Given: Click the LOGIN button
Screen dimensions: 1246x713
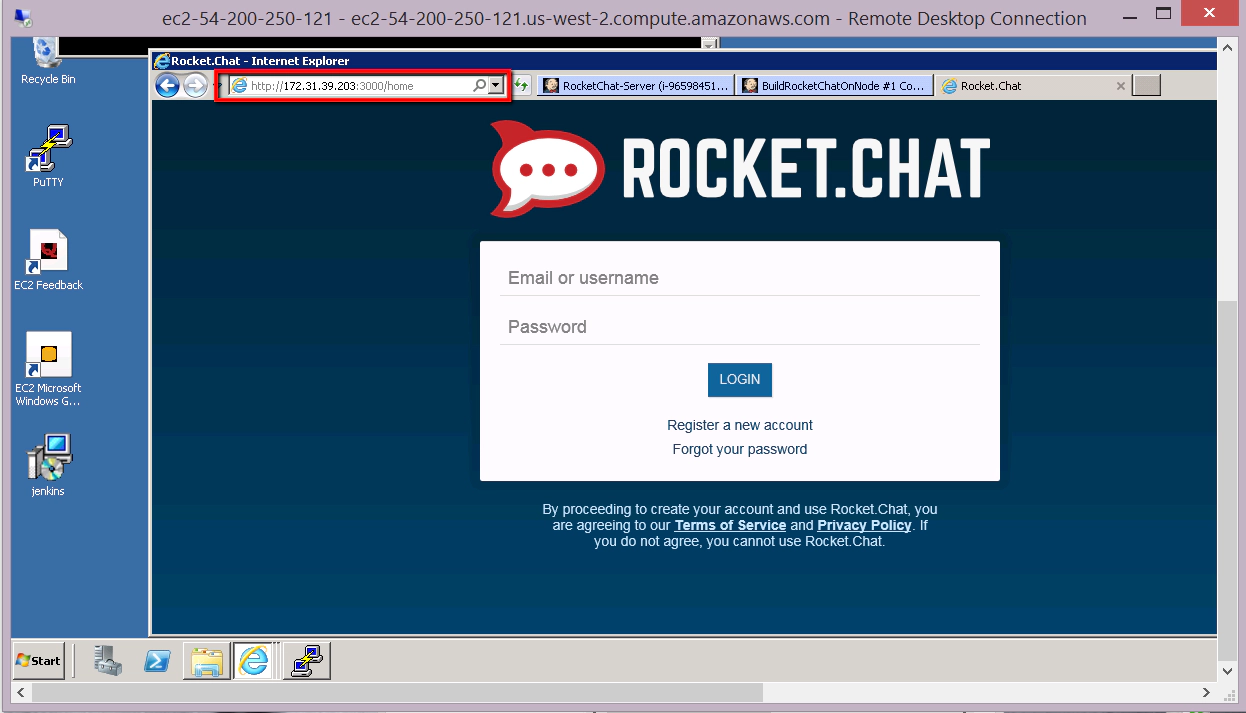Looking at the screenshot, I should [x=739, y=379].
